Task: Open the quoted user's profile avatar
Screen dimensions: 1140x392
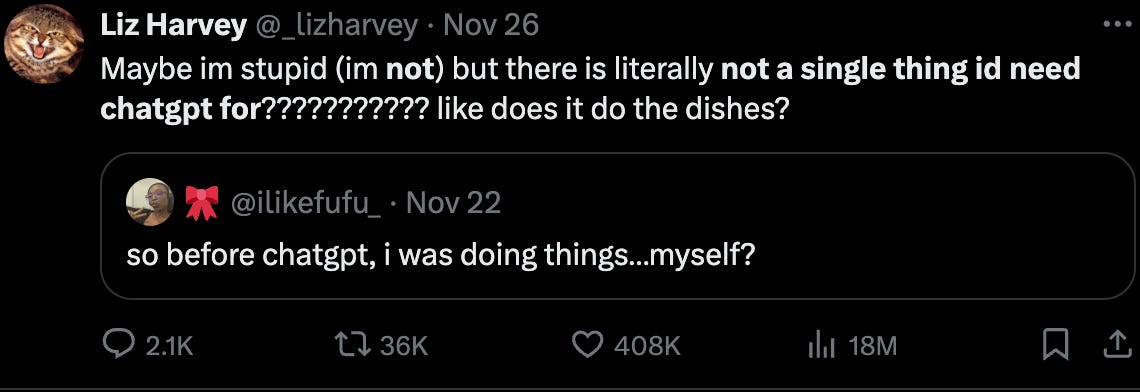Action: point(149,199)
